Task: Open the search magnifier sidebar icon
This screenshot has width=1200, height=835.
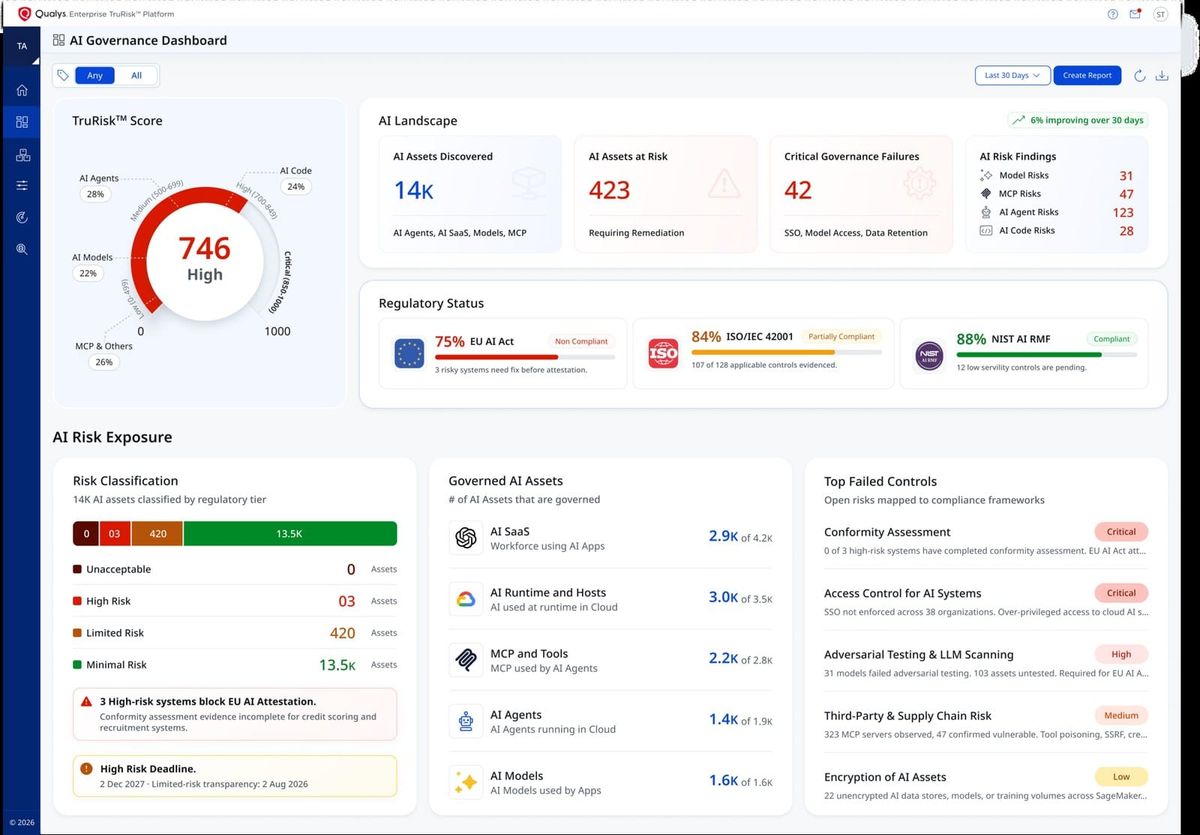Action: 21,249
